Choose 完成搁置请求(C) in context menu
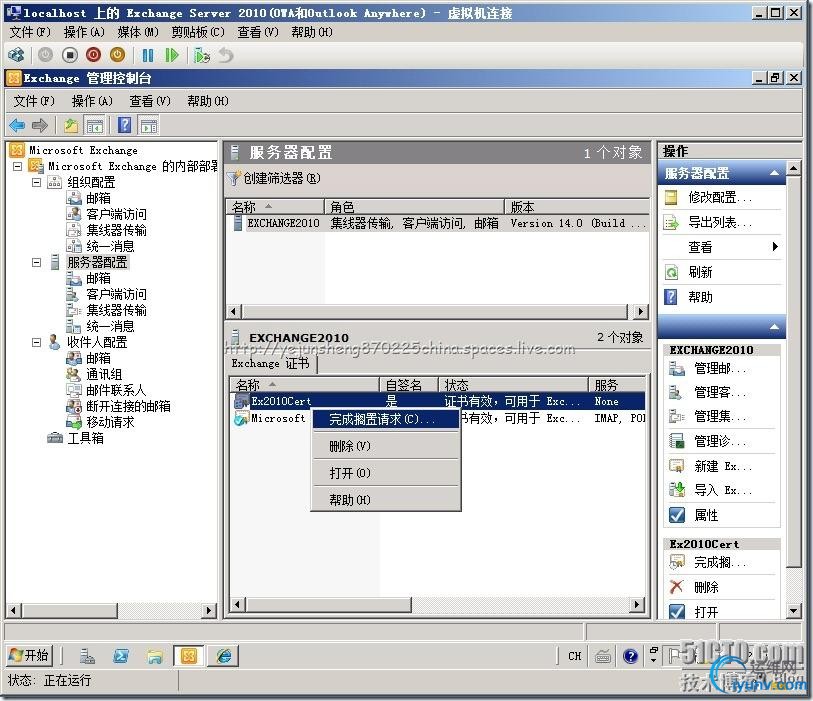Screen dimensions: 813x701 point(386,419)
